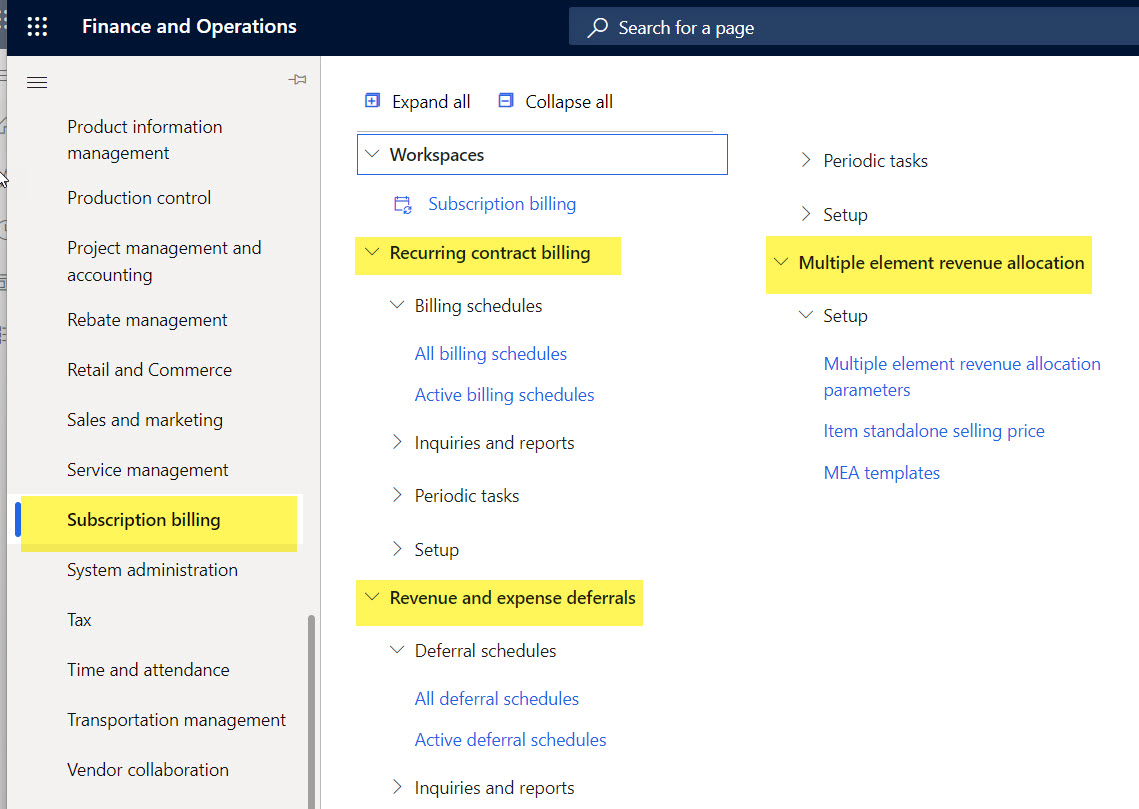
Task: Click the search magnifier icon
Action: 597,27
